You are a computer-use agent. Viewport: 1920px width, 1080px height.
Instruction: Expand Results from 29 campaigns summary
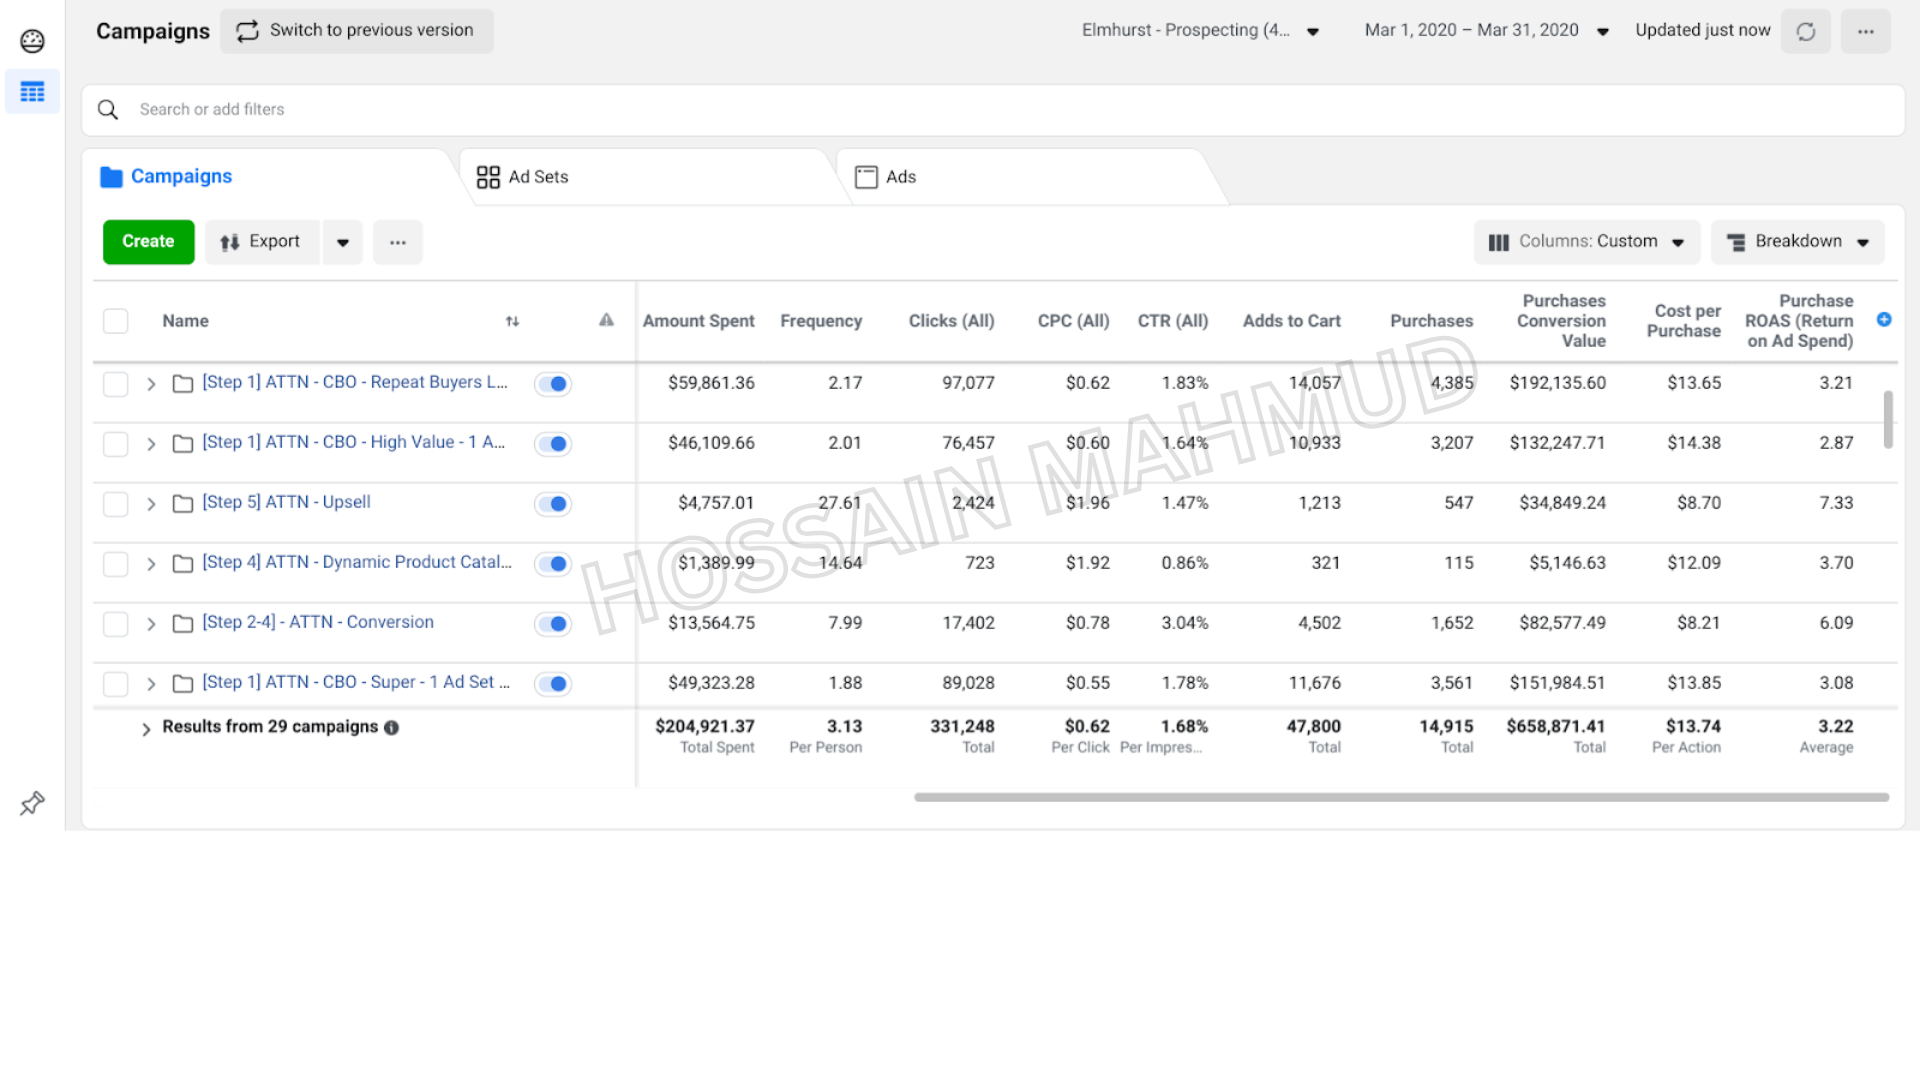point(146,729)
